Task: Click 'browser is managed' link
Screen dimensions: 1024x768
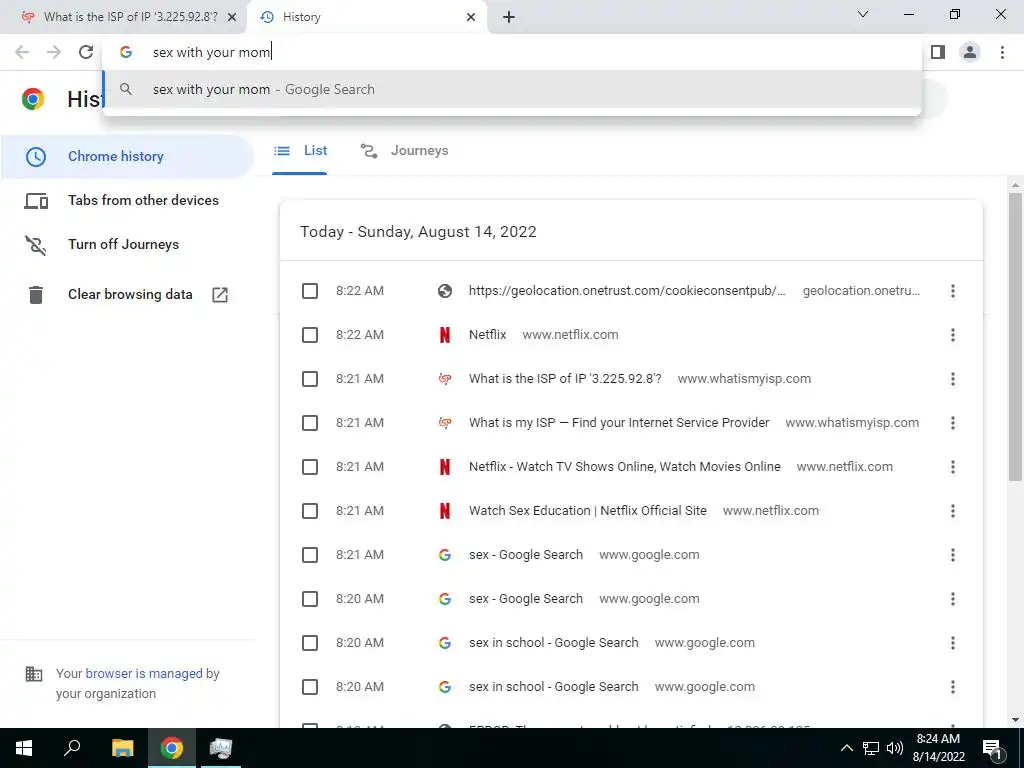Action: (144, 673)
